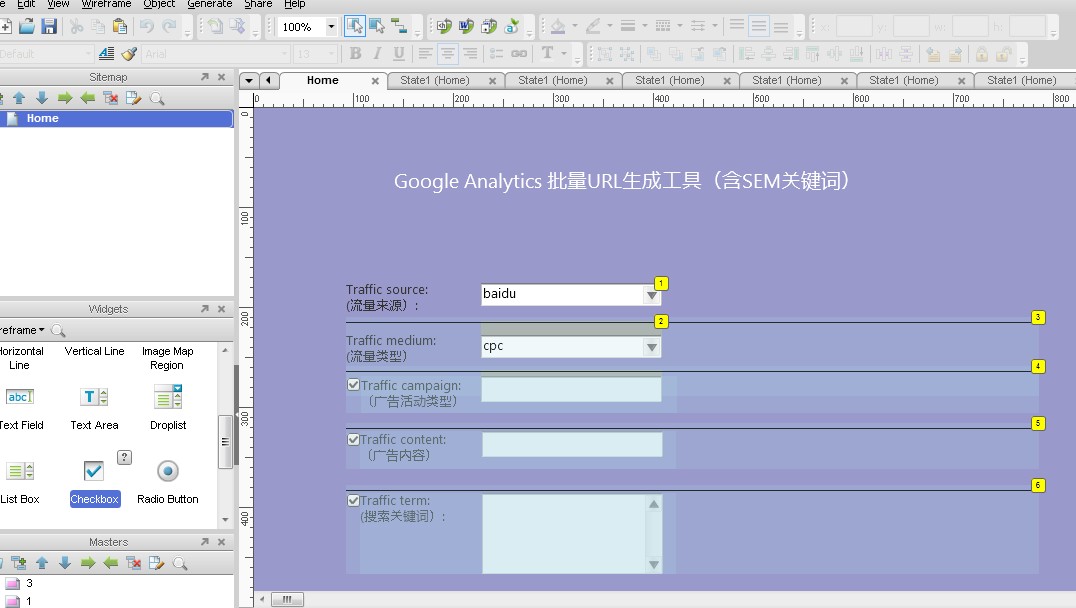The height and width of the screenshot is (608, 1076).
Task: Toggle middle vertical alignment button
Action: pos(758,27)
